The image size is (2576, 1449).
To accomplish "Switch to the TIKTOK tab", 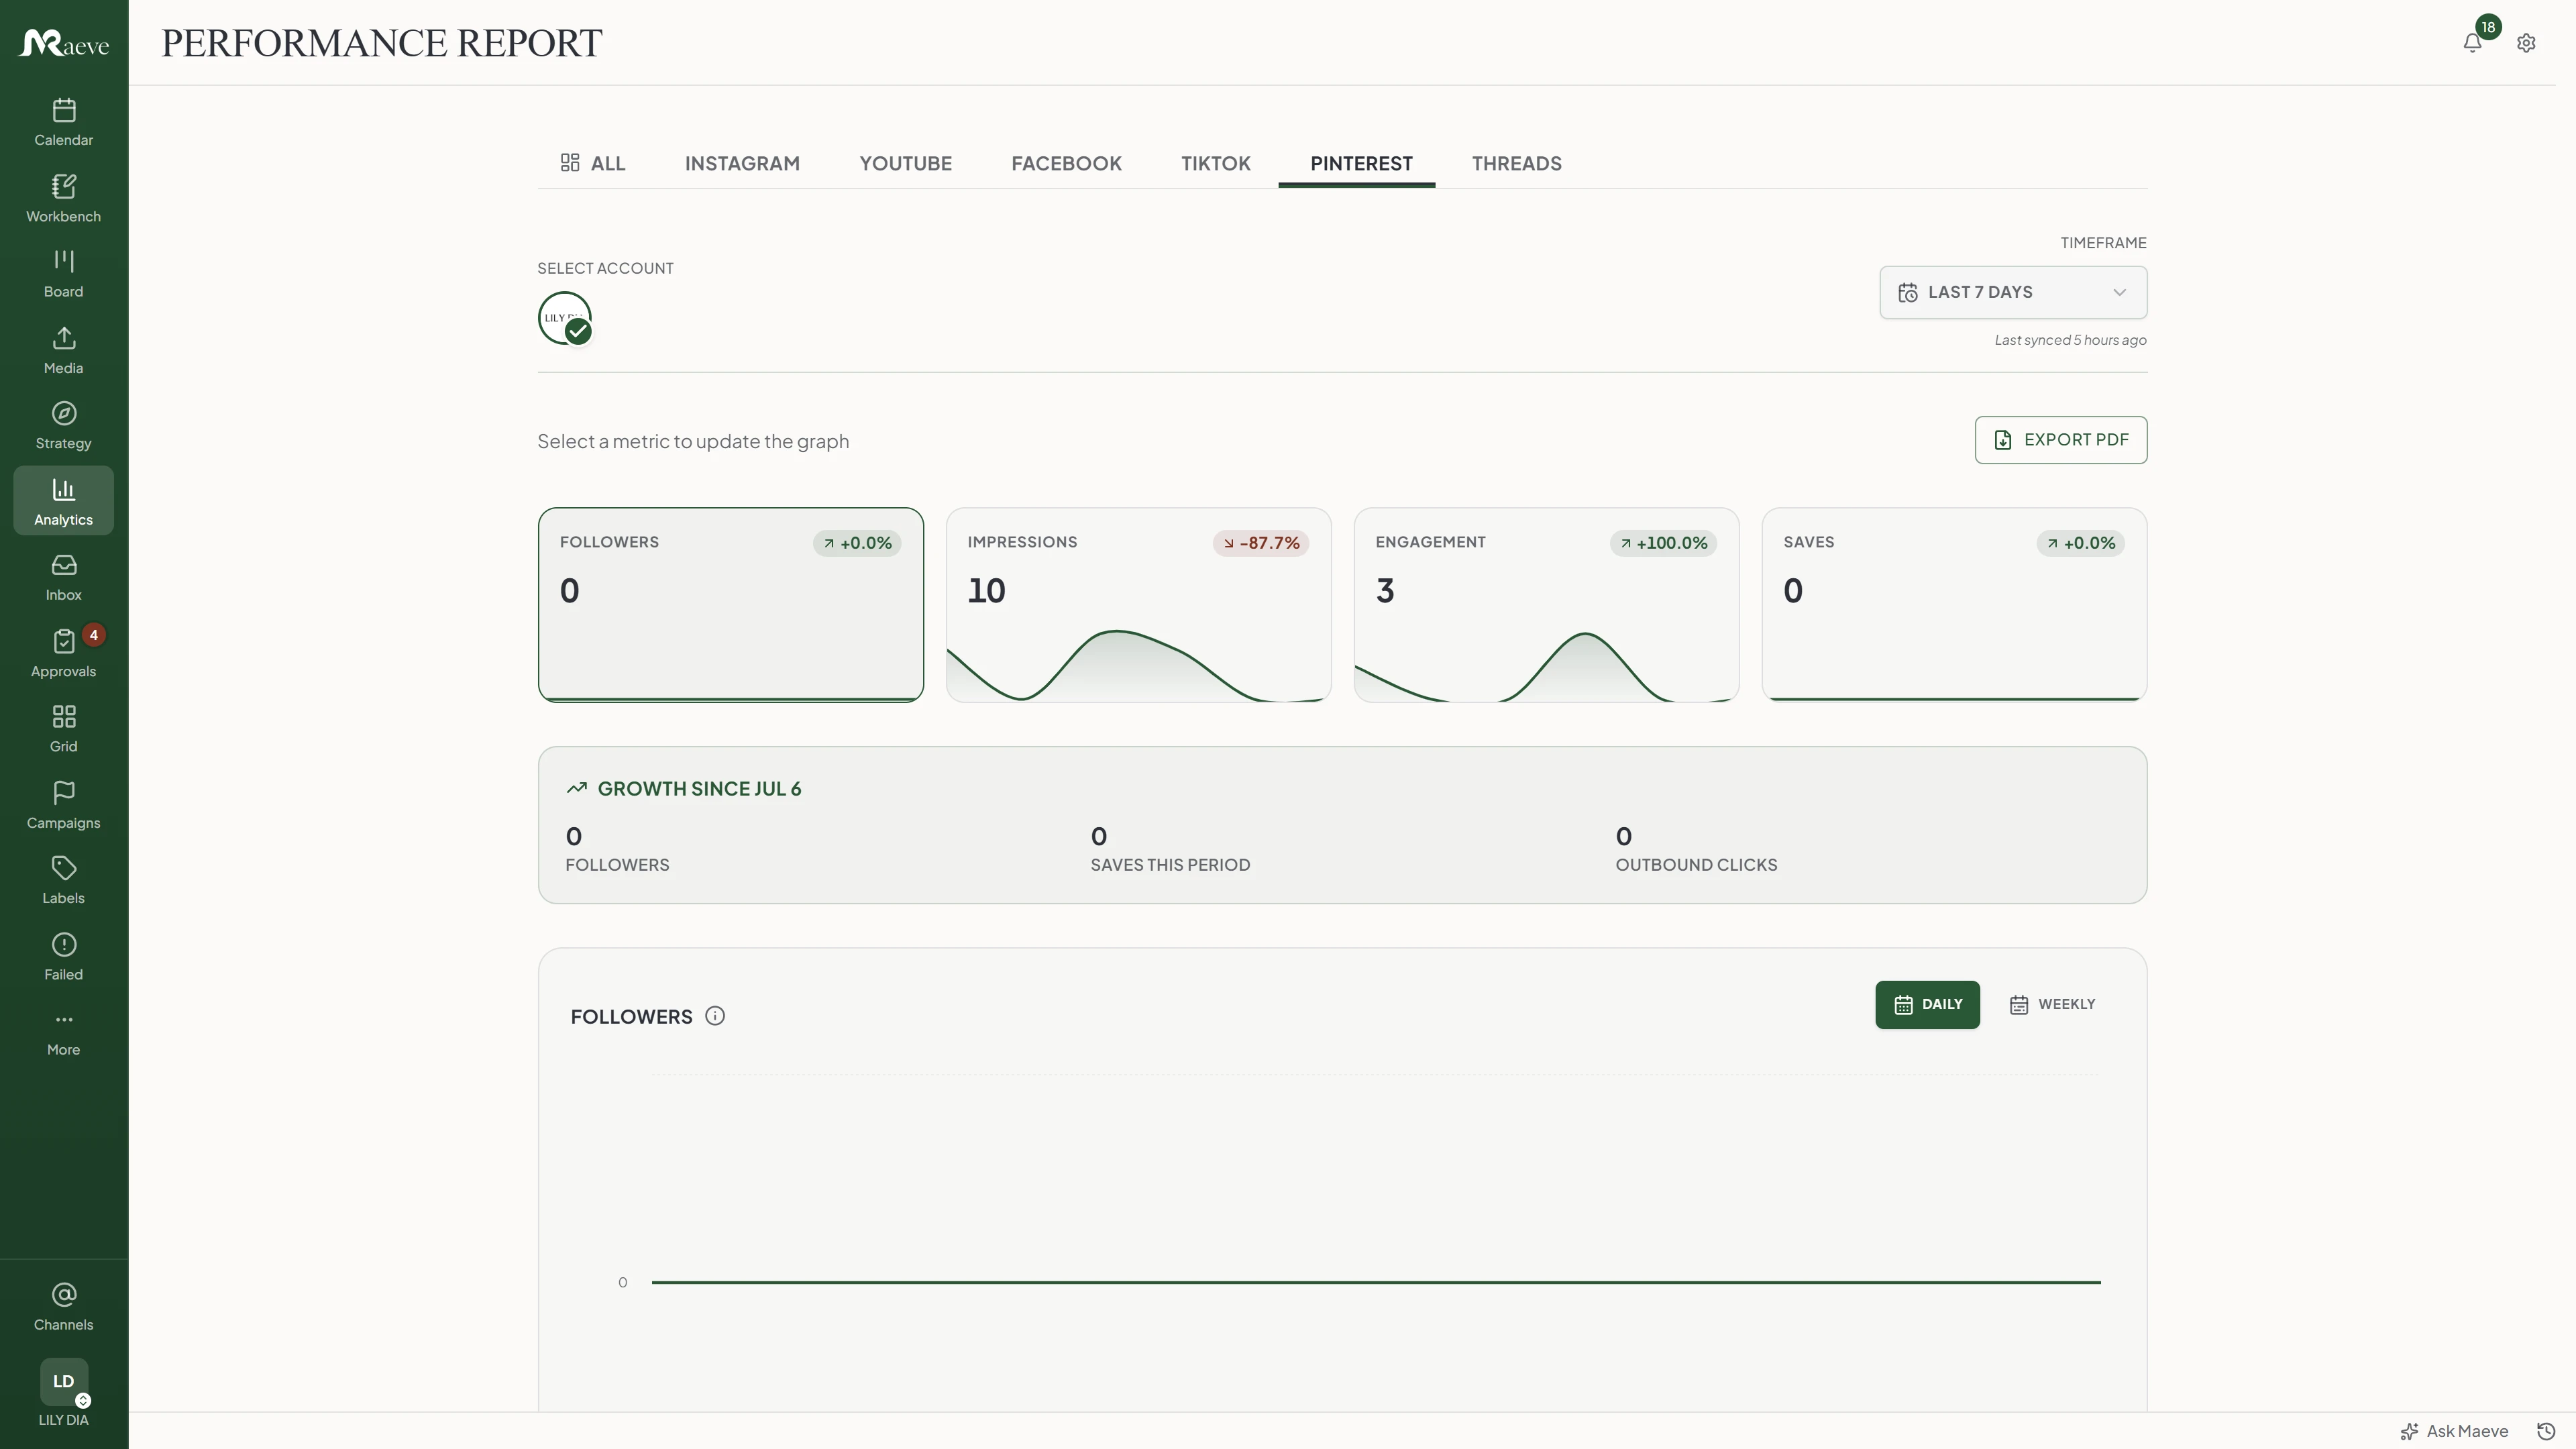I will [1215, 163].
